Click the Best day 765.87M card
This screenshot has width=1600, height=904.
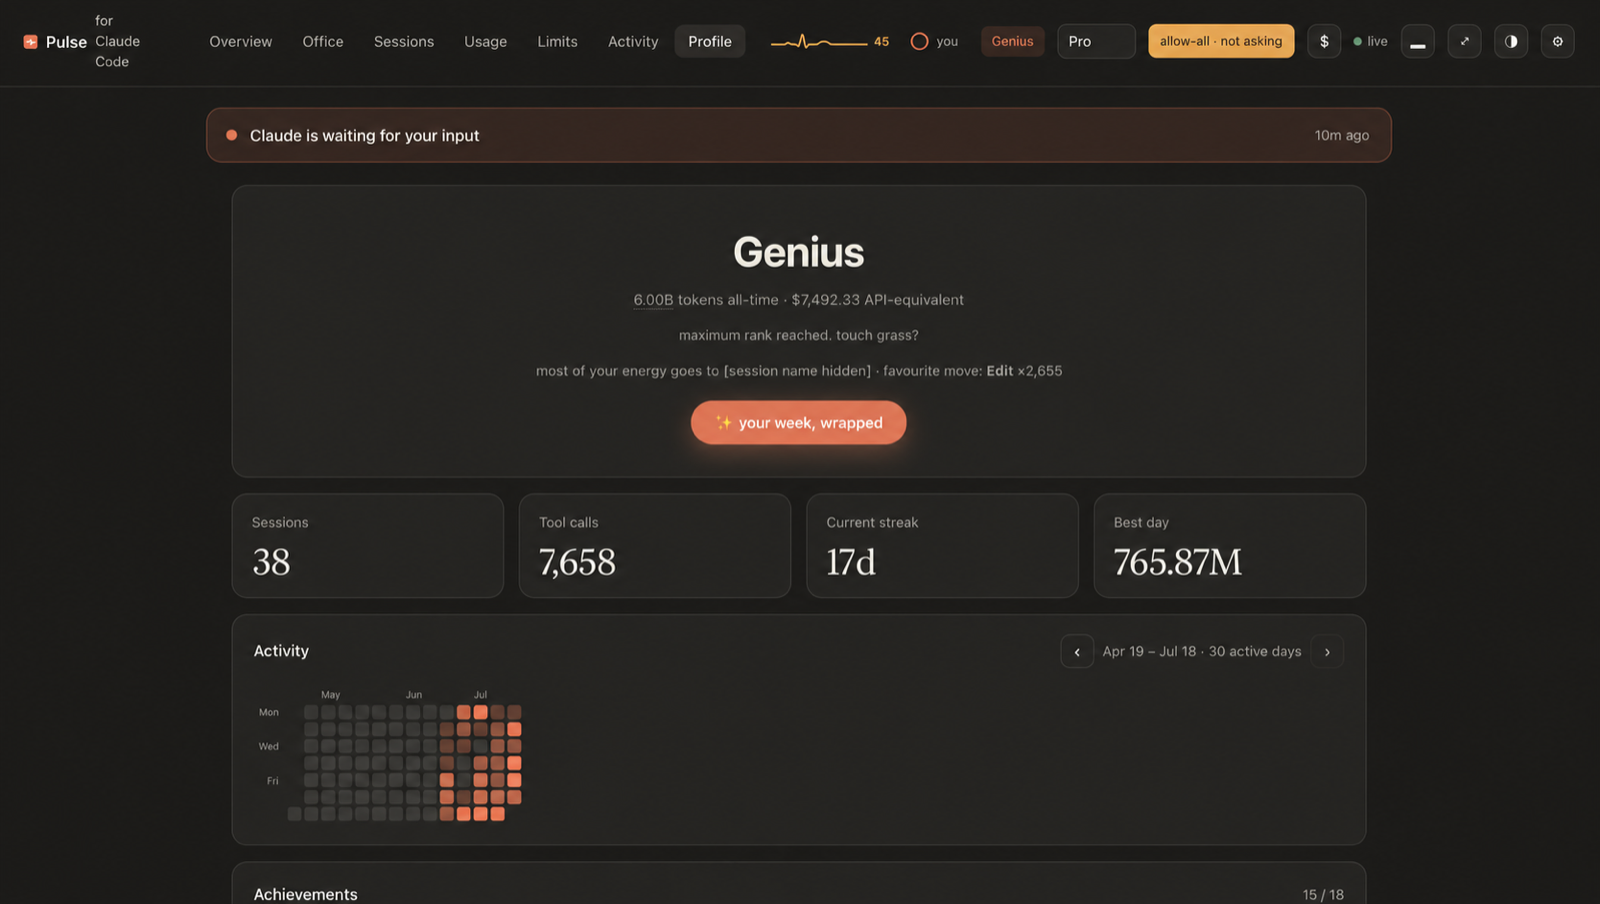(x=1230, y=546)
